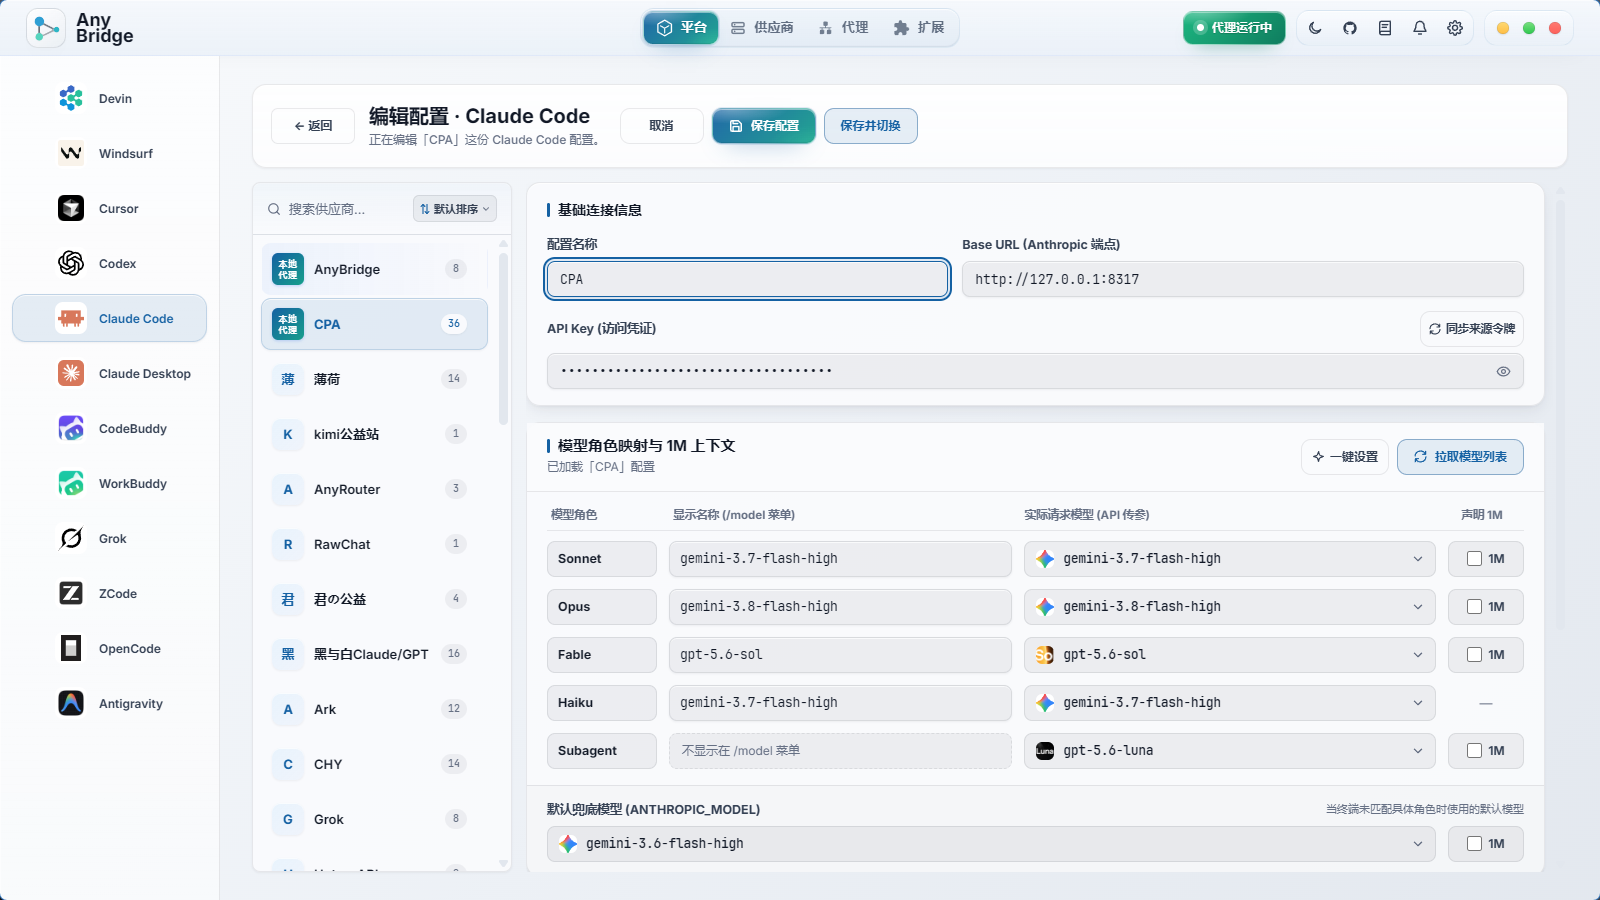
Task: Enable 1M context for Opus role
Action: [x=1474, y=607]
